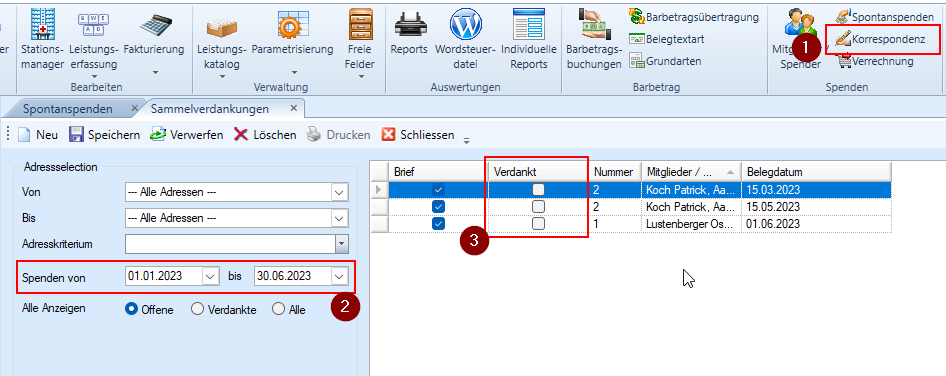Sort by Verdankt column header
Screen dimensions: 946x376
538,171
